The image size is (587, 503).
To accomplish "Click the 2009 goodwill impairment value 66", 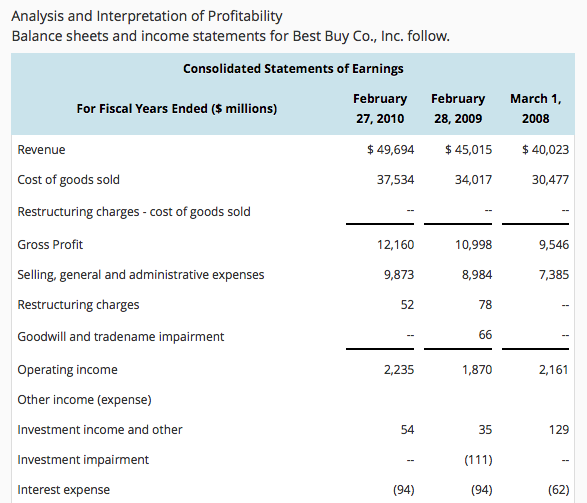I will click(x=485, y=335).
